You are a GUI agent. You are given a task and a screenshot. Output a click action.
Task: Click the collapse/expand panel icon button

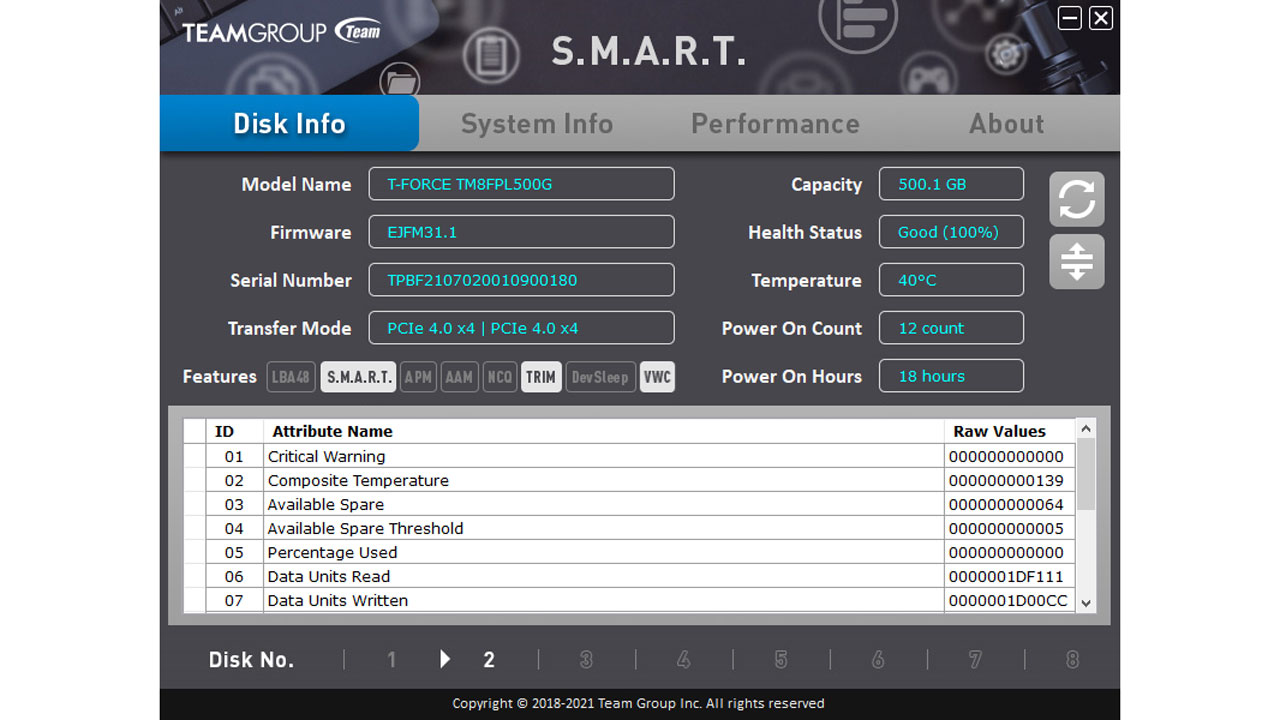pos(1077,262)
